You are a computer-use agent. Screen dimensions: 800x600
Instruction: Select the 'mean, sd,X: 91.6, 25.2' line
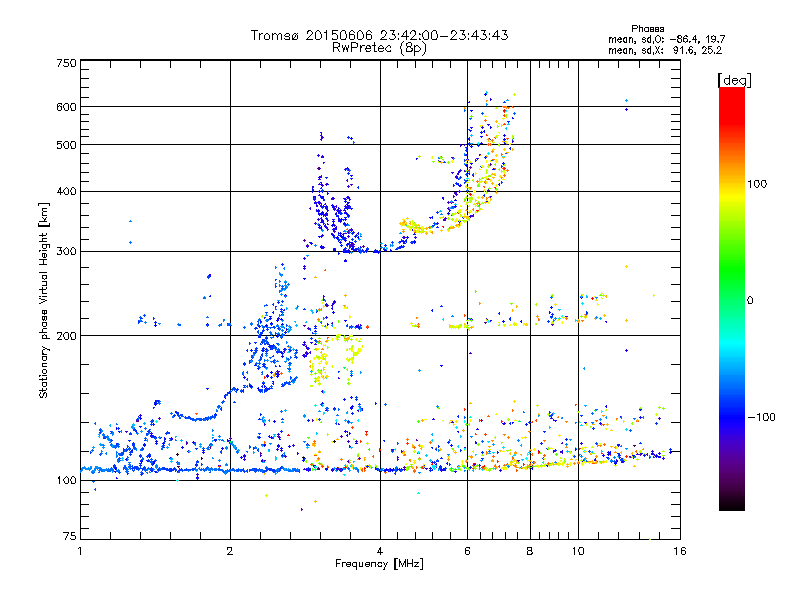pyautogui.click(x=665, y=50)
